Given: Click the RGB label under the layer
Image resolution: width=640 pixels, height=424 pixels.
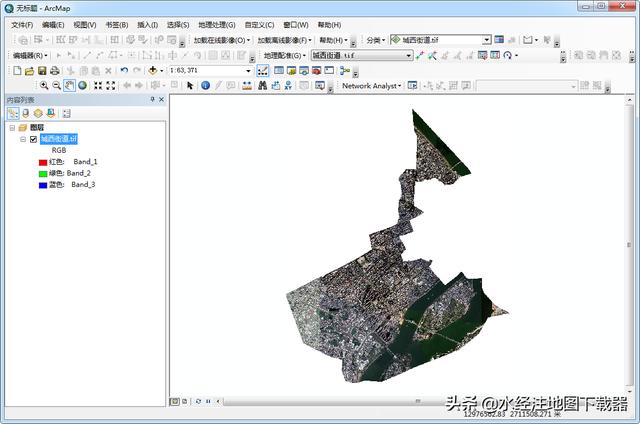Looking at the screenshot, I should coord(59,151).
